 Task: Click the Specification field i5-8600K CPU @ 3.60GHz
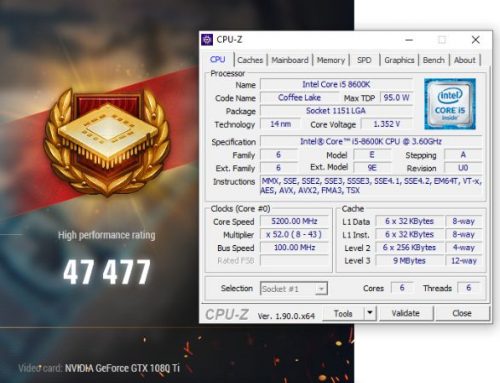click(x=371, y=141)
